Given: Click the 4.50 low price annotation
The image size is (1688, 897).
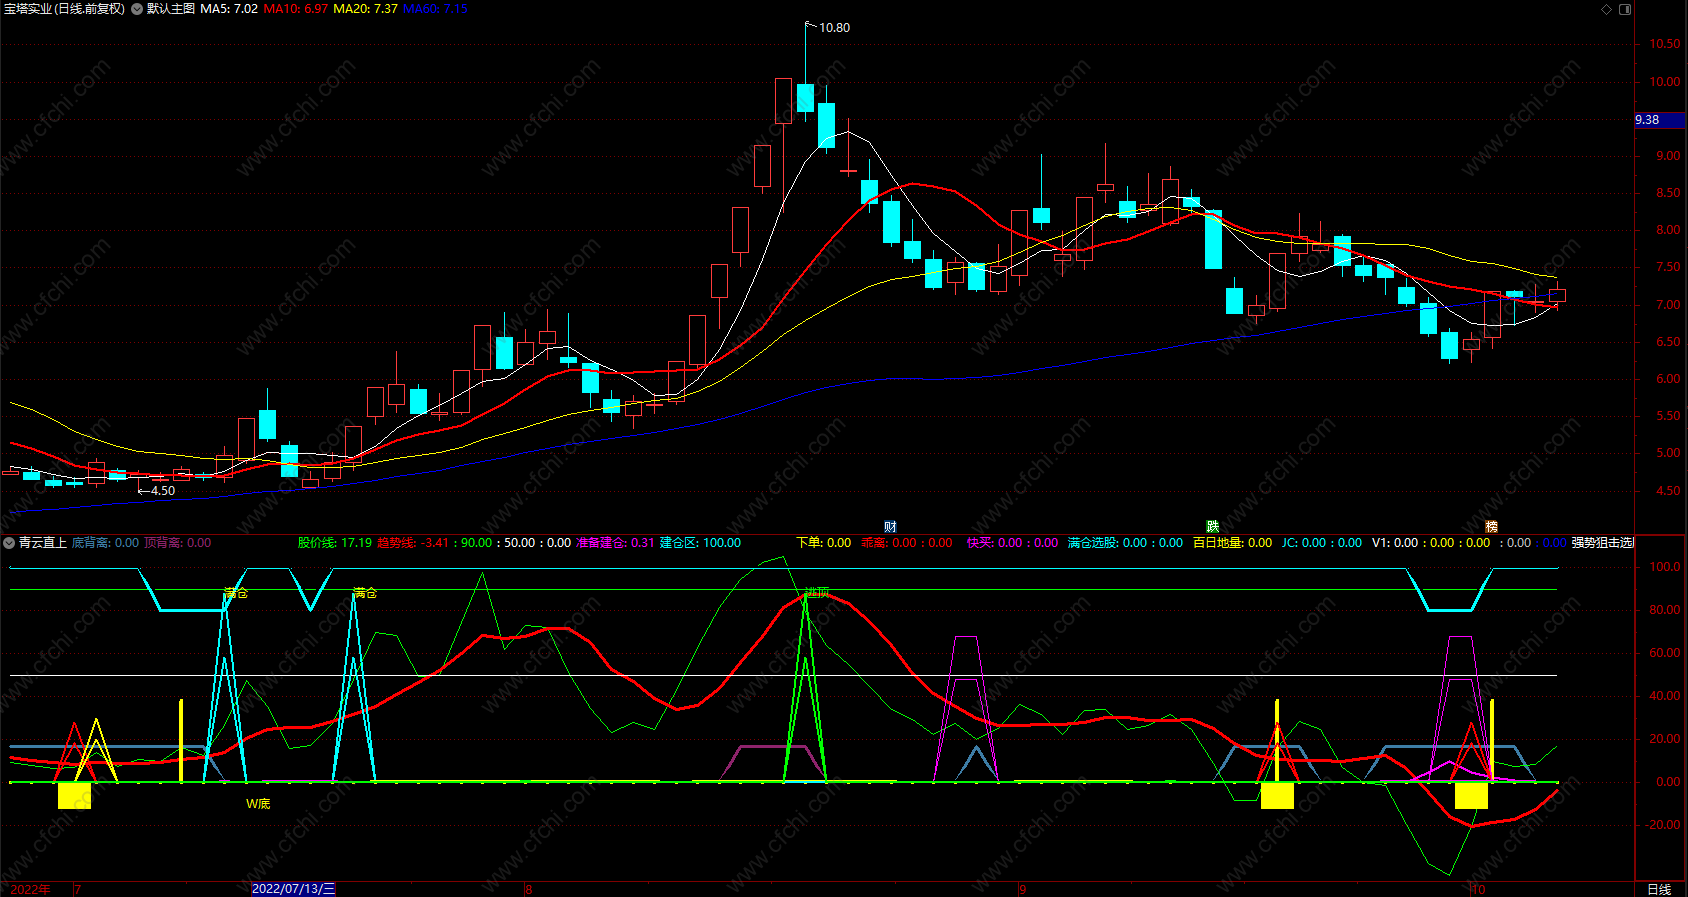Looking at the screenshot, I should pyautogui.click(x=162, y=491).
